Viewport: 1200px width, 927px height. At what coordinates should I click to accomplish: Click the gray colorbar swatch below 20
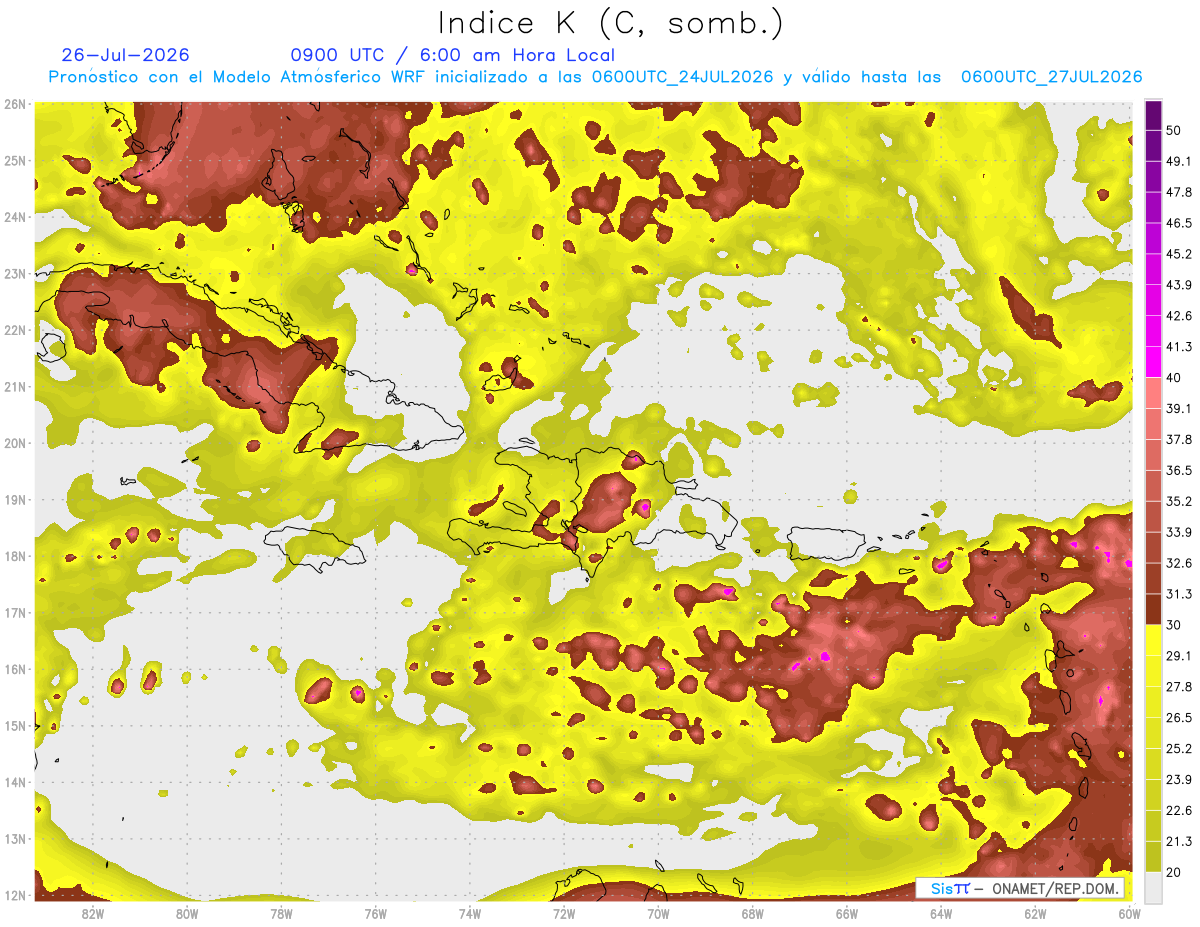1153,887
